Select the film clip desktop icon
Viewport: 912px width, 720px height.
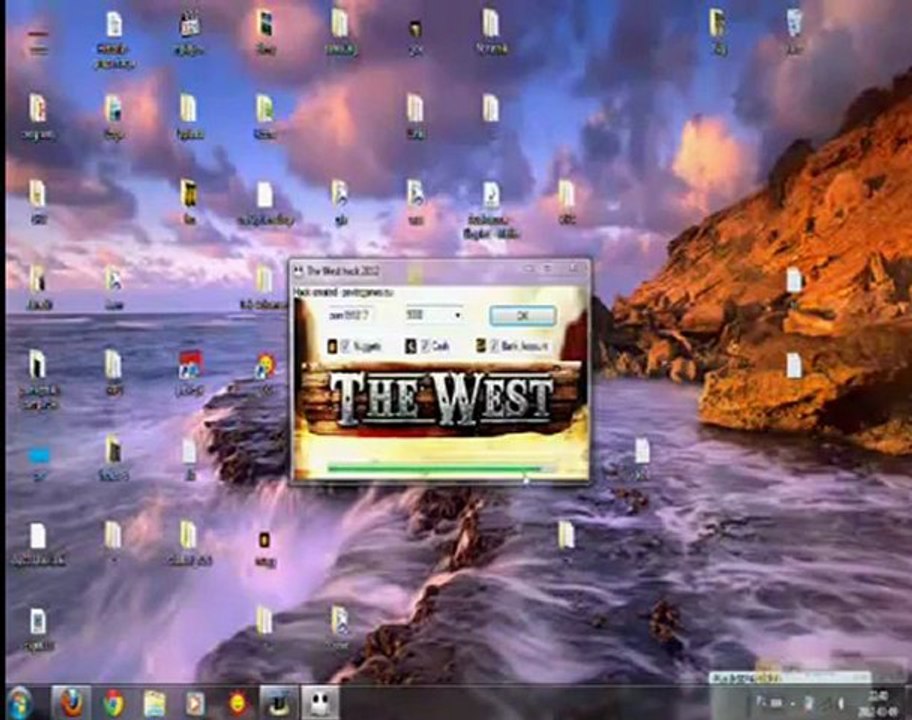pyautogui.click(x=188, y=33)
